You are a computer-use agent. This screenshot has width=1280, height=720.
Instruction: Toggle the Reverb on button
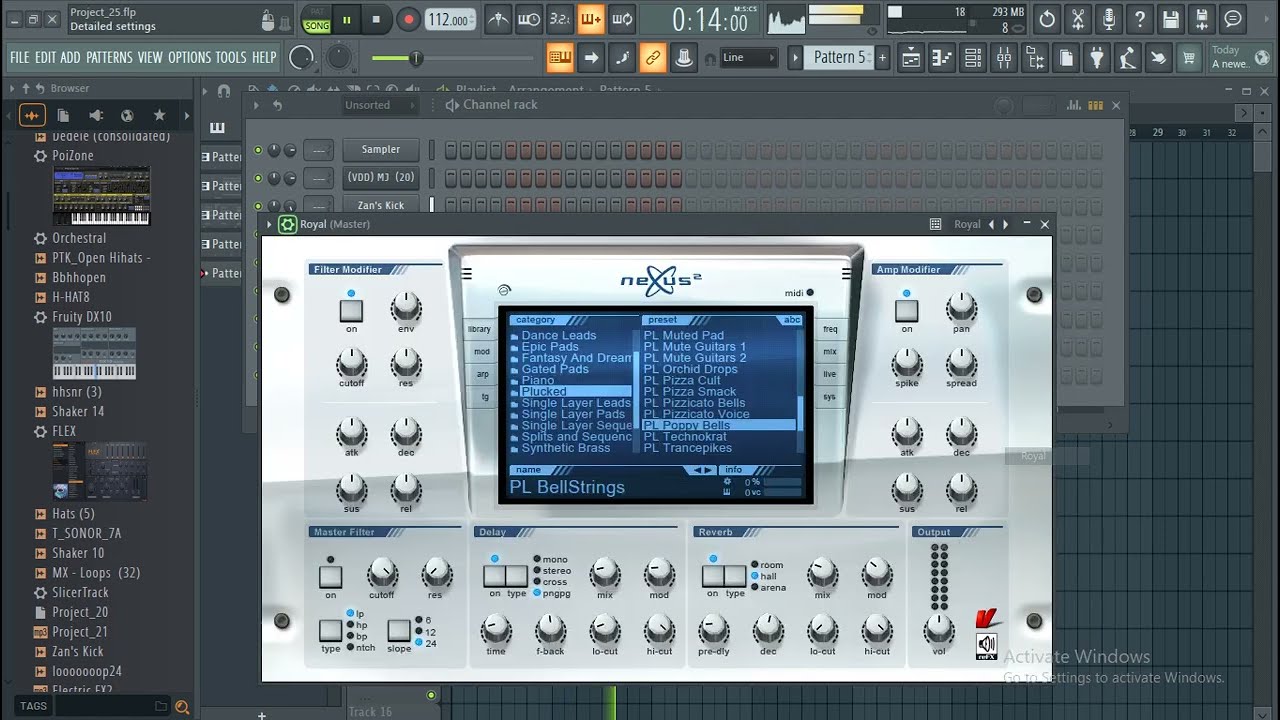click(x=712, y=576)
